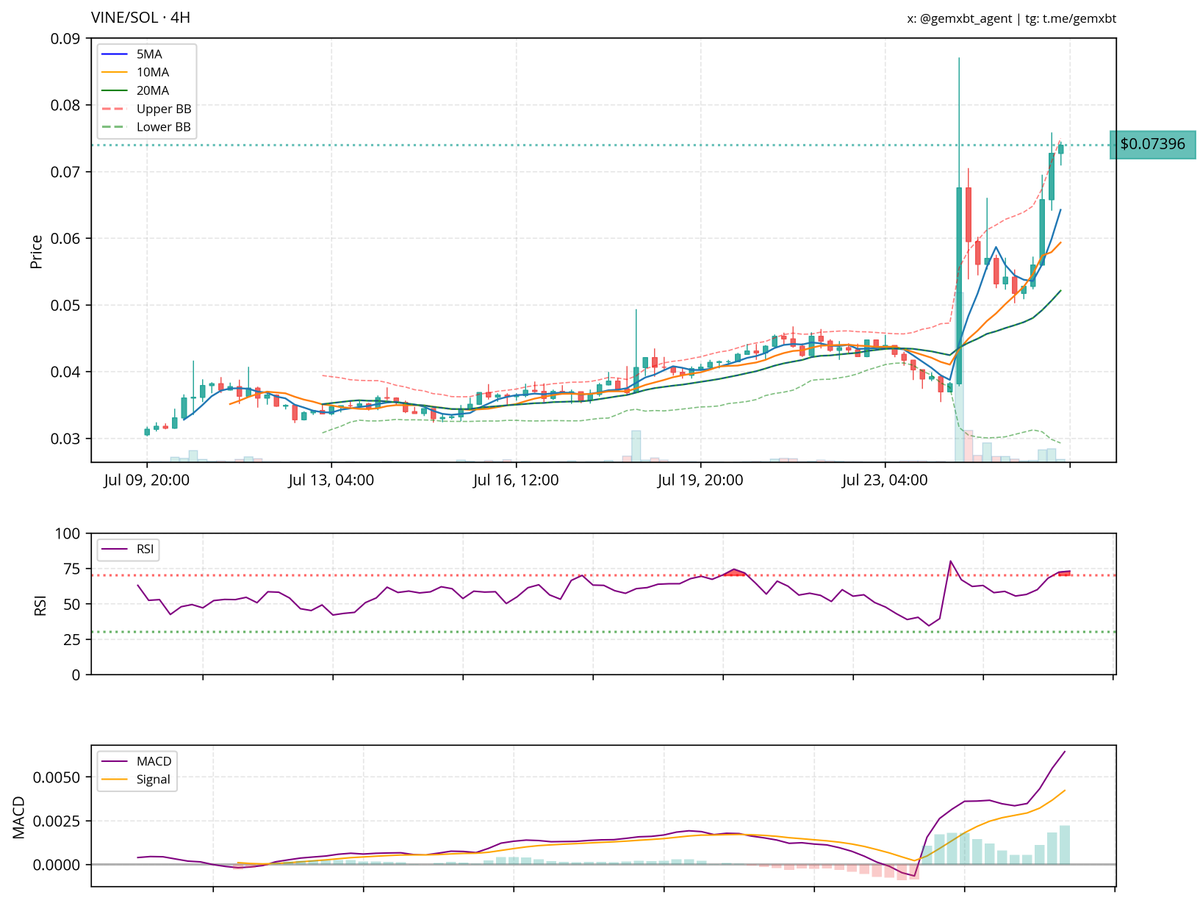Click the RSI 75 tick label
Screen dimensions: 1200x903
[x=74, y=569]
